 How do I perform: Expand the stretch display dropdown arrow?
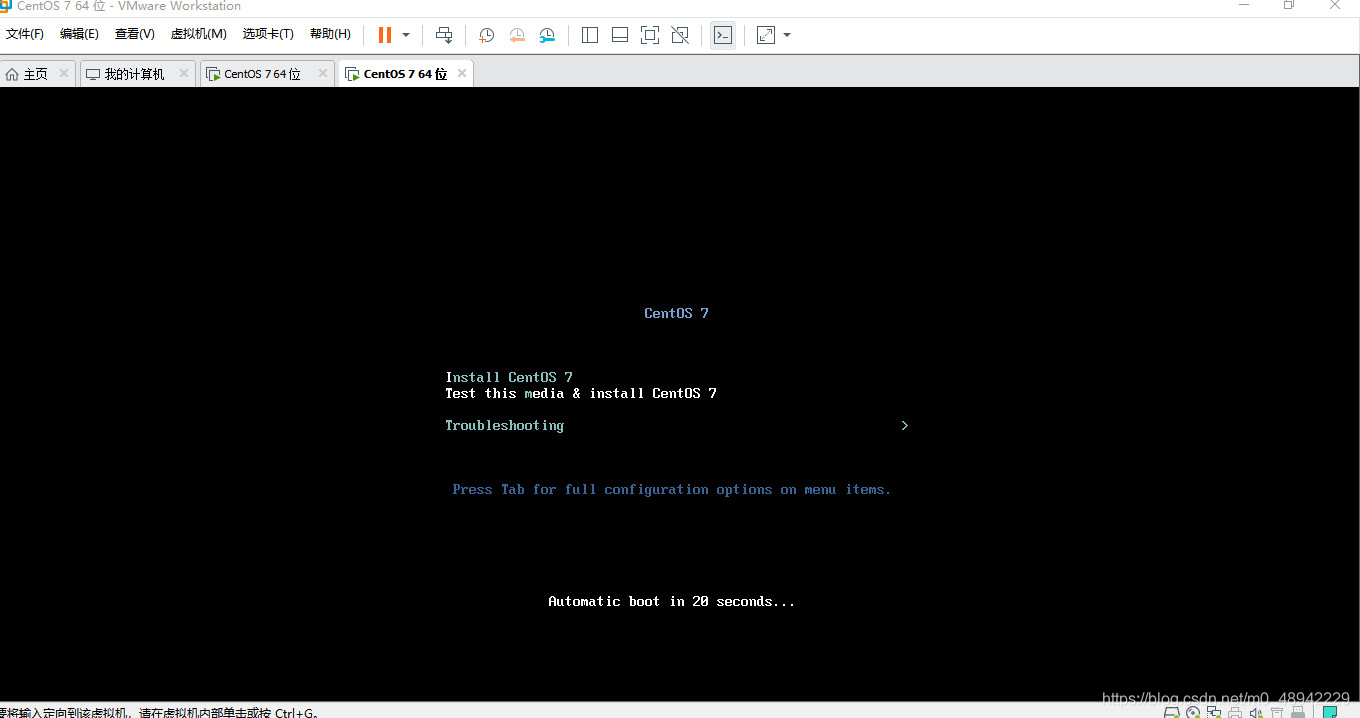787,35
